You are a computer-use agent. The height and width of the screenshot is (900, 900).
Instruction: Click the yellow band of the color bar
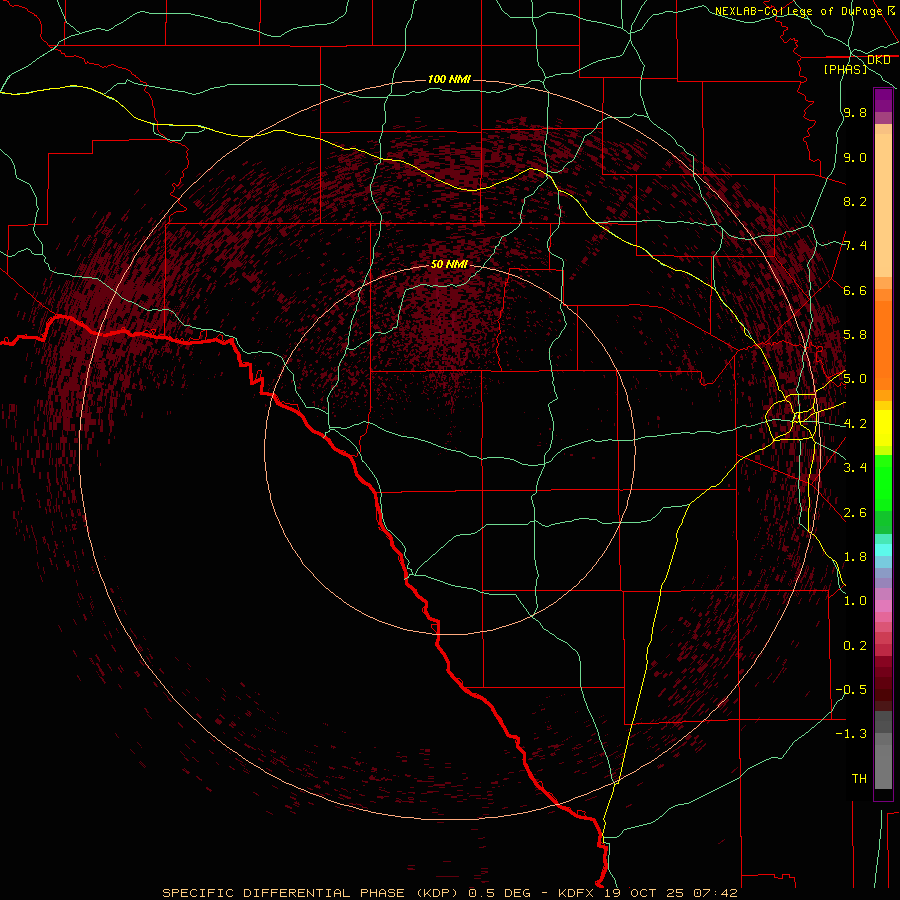[x=883, y=428]
